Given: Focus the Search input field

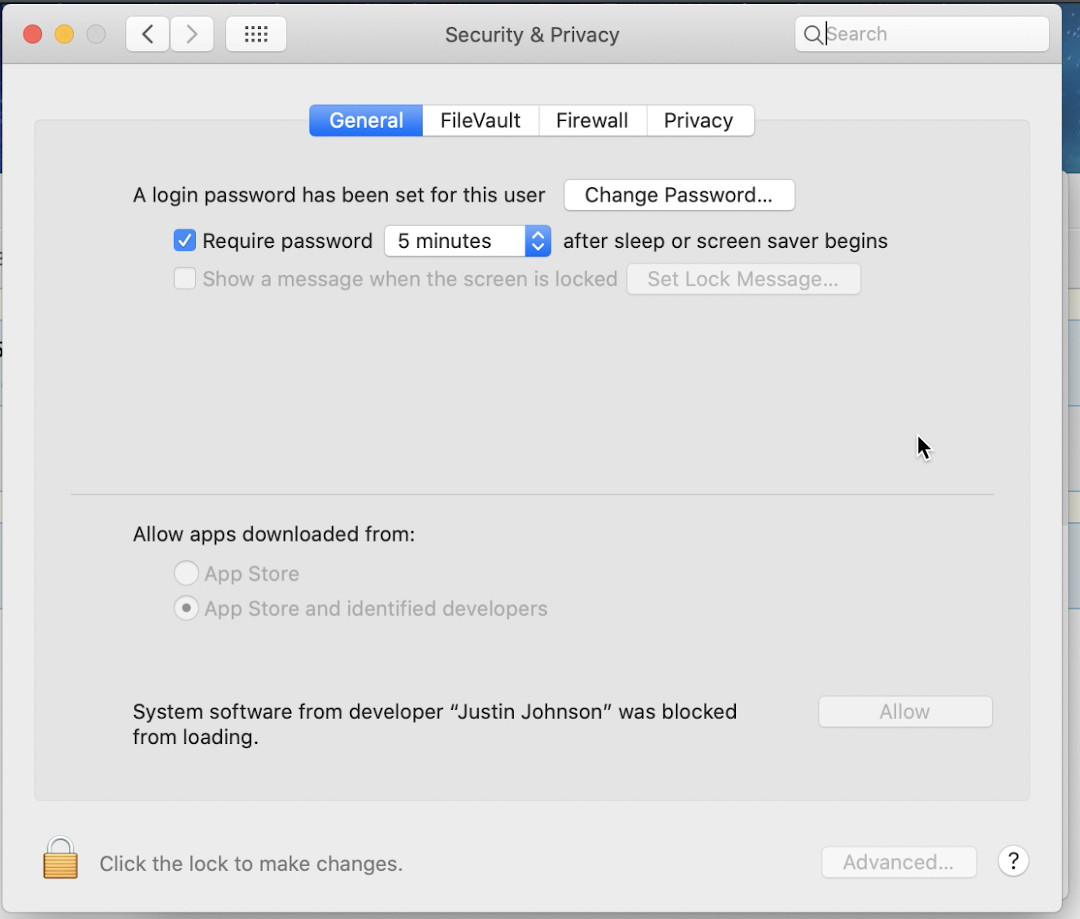Looking at the screenshot, I should (x=922, y=34).
